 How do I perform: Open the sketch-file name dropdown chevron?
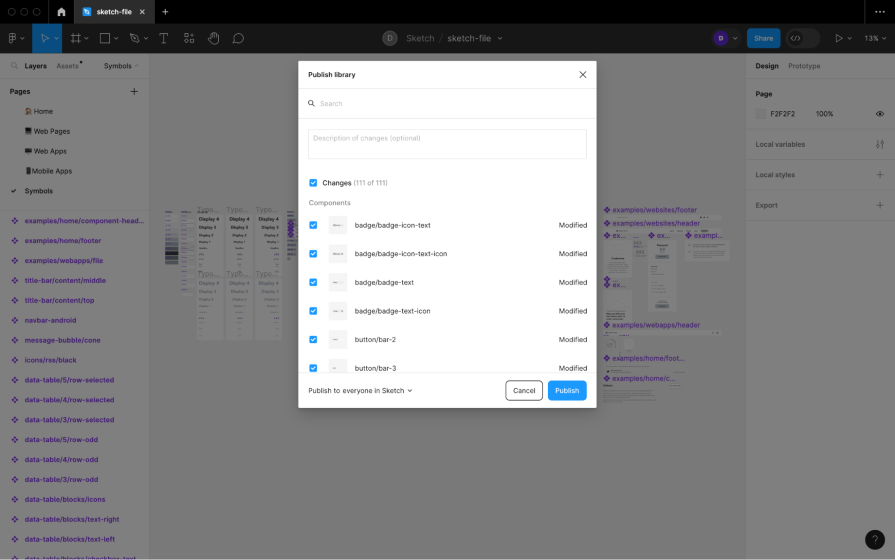pyautogui.click(x=500, y=38)
